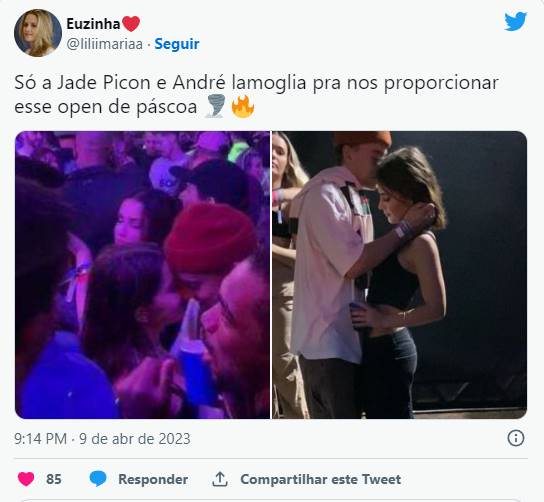Click the blue reply speech bubble icon
Screen dimensions: 544x502
coord(98,479)
